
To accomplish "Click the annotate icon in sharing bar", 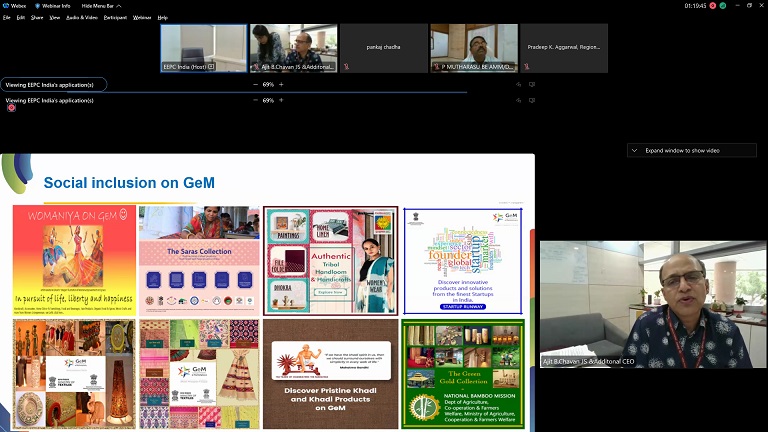I will [519, 85].
